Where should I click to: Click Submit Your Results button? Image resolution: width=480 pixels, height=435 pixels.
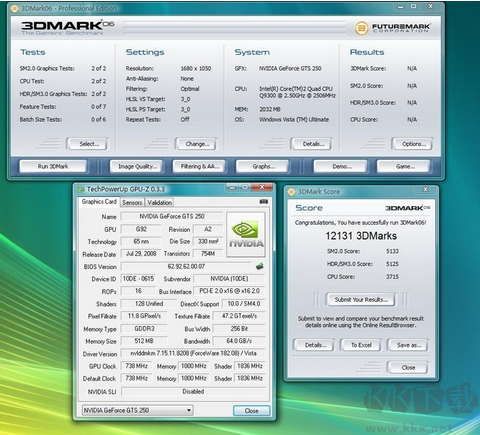coord(361,299)
